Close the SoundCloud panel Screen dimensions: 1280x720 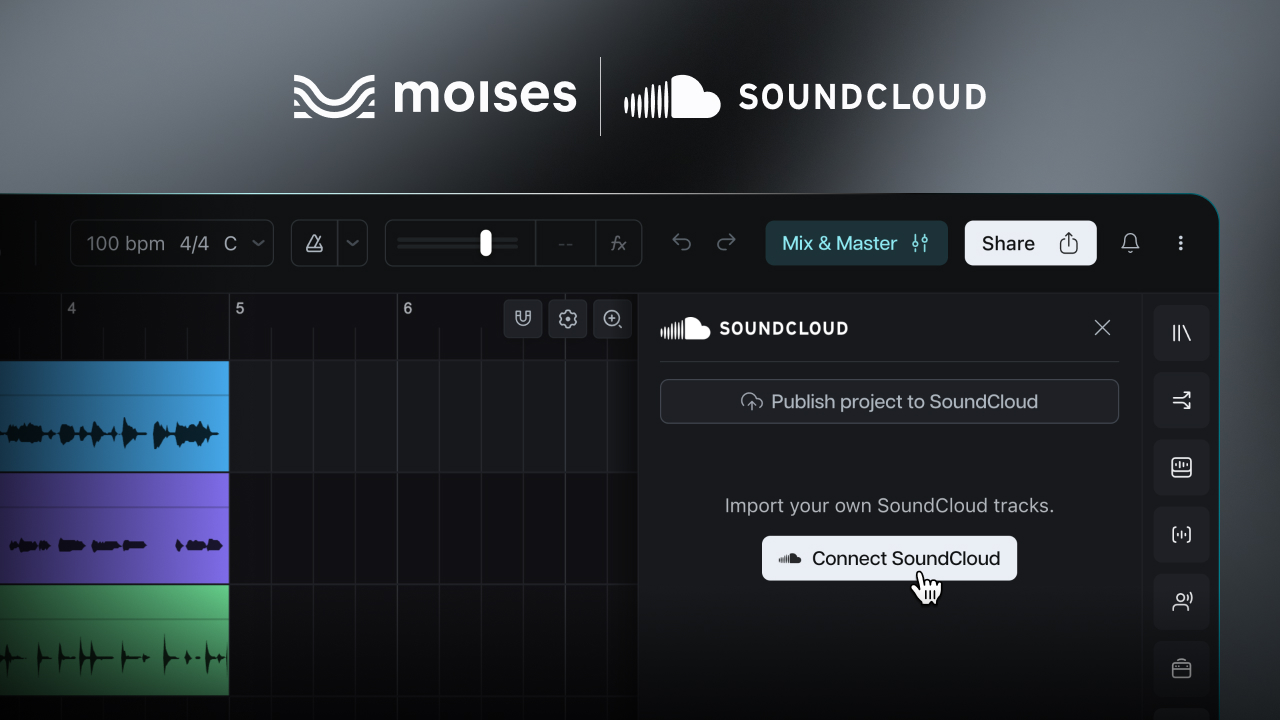(x=1102, y=328)
